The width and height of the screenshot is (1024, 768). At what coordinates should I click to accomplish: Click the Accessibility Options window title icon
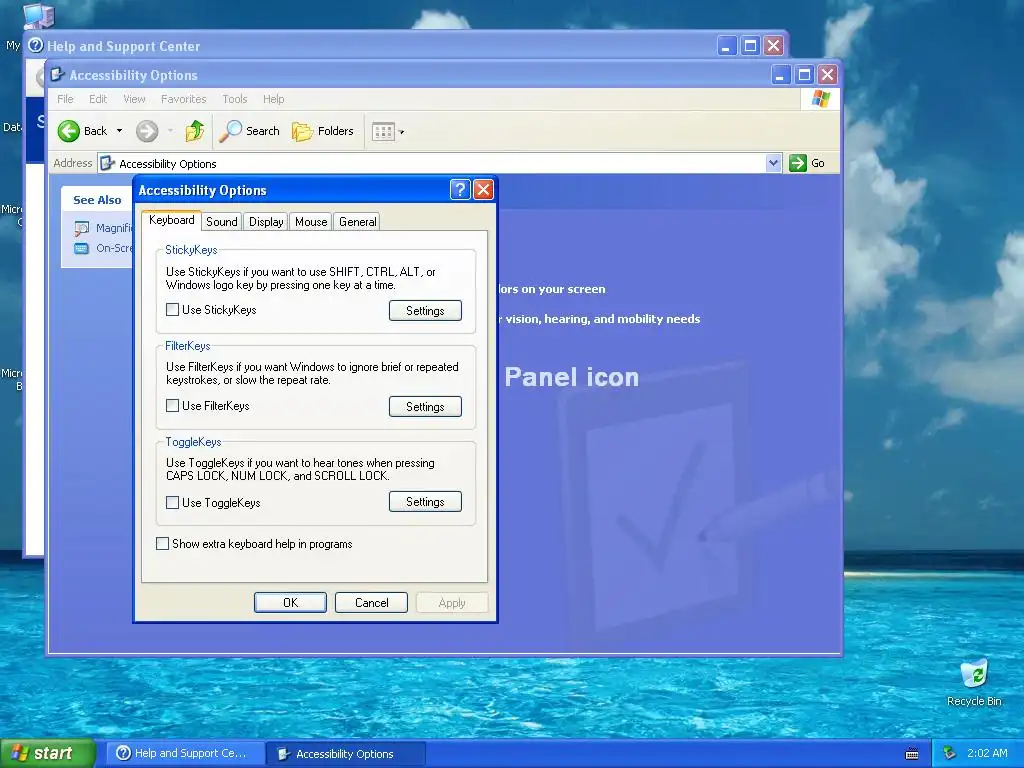point(57,74)
